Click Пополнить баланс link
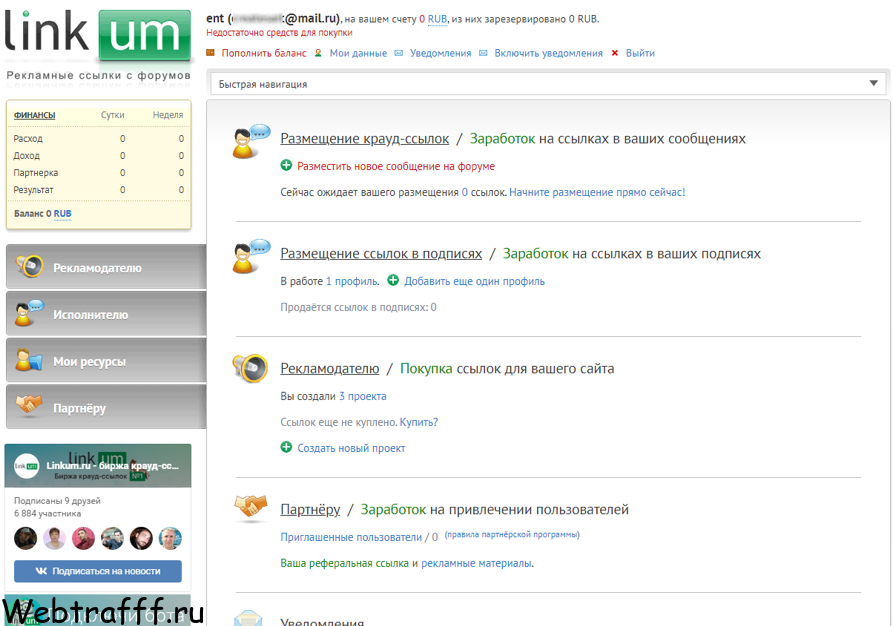This screenshot has height=626, width=893. [264, 53]
